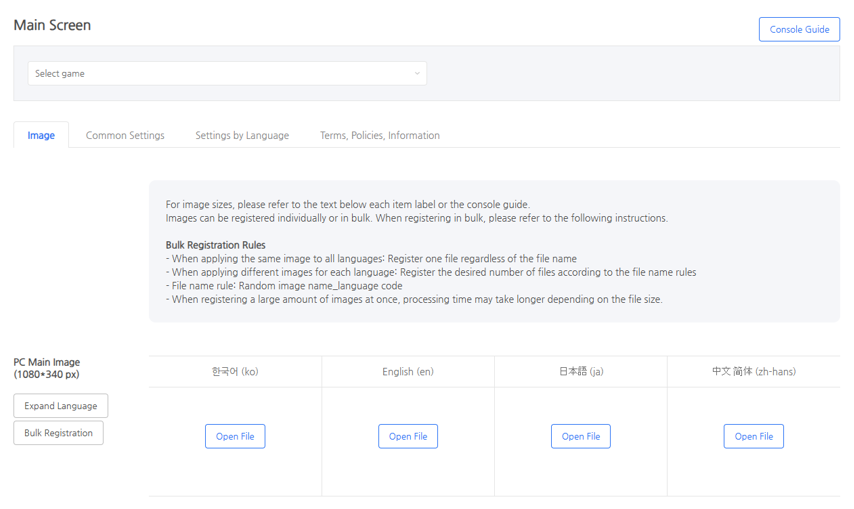Select the 한국어 (ko) column header
854x509 pixels.
click(235, 371)
